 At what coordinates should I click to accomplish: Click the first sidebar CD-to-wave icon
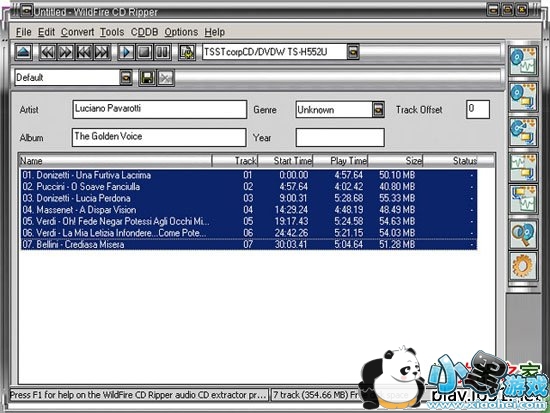[x=523, y=61]
